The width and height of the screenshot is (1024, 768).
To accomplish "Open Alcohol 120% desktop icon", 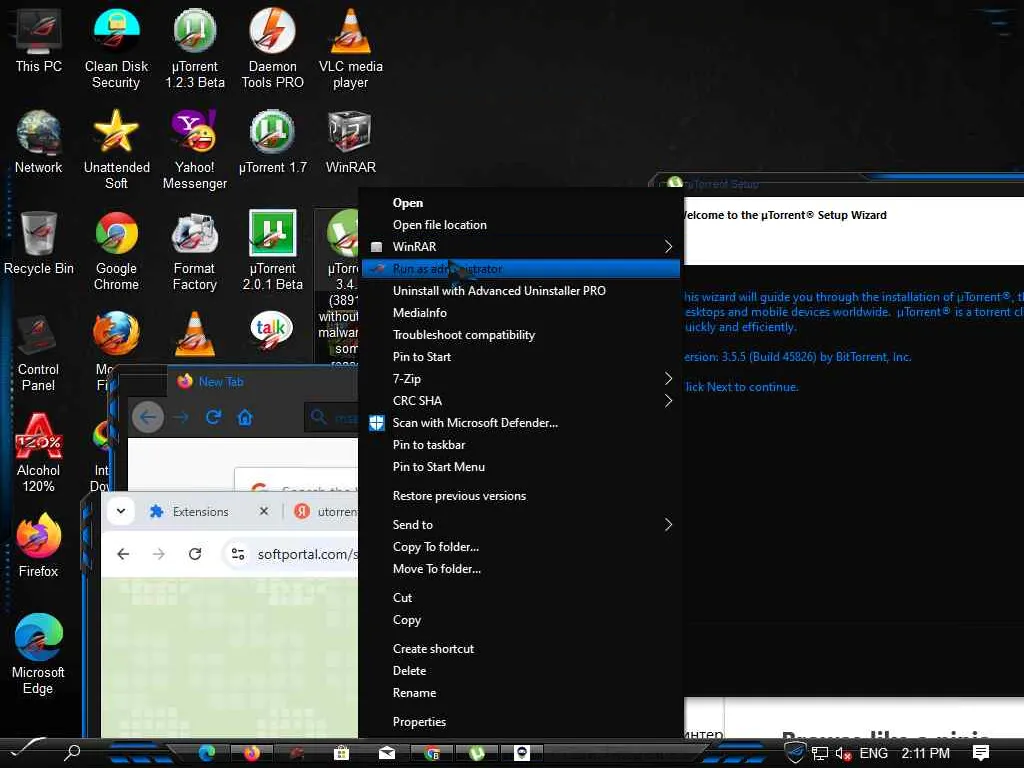I will (x=39, y=453).
